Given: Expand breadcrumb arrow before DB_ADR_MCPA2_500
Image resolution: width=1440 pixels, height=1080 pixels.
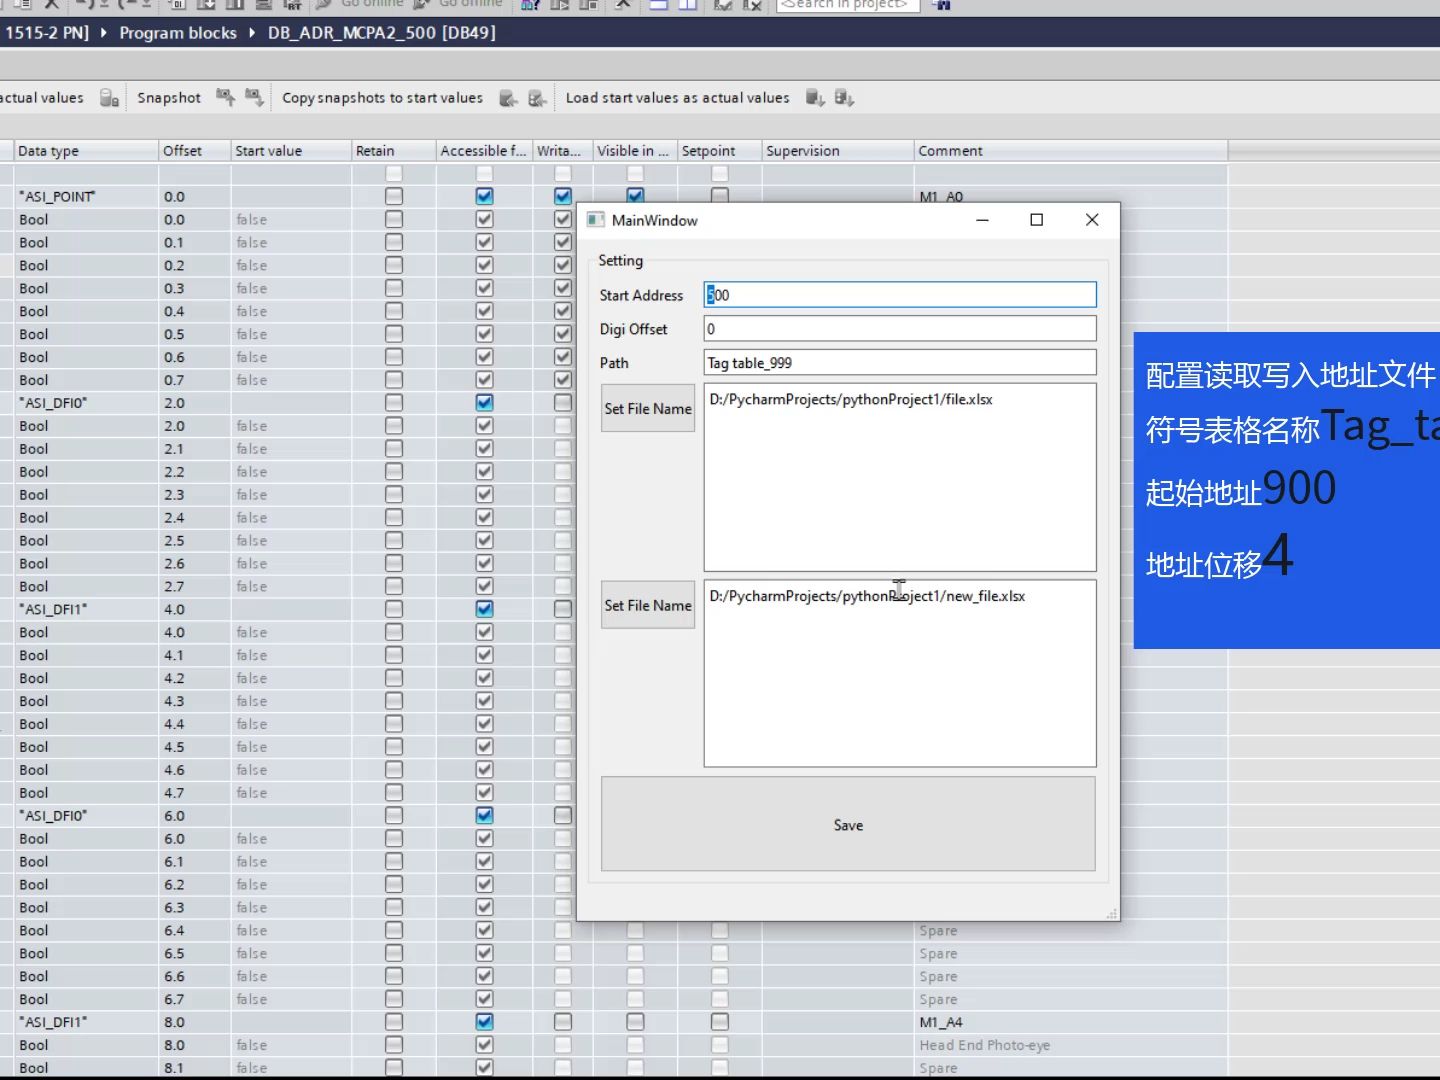Looking at the screenshot, I should tap(252, 32).
